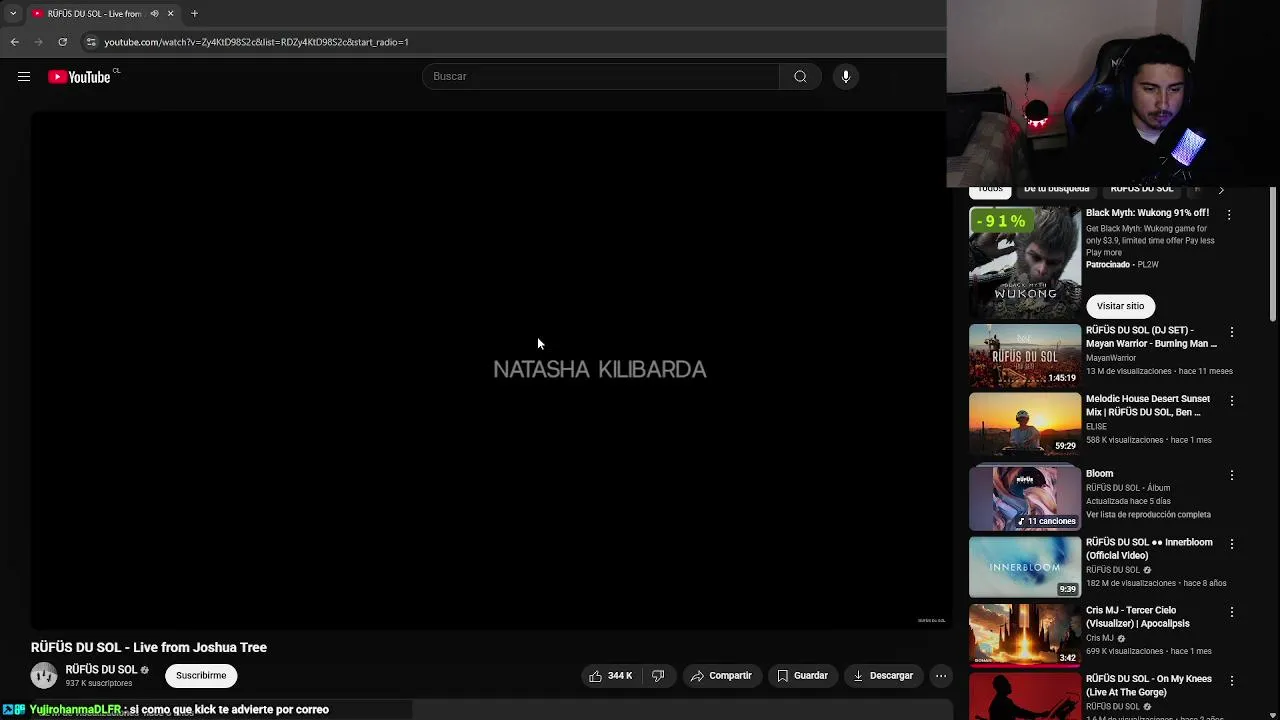Open the Bloom album playlist thumbnail
The width and height of the screenshot is (1280, 720).
click(1025, 498)
